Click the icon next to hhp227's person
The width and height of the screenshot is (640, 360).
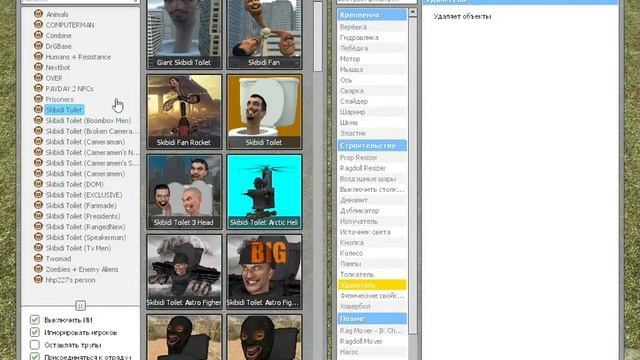coord(38,280)
